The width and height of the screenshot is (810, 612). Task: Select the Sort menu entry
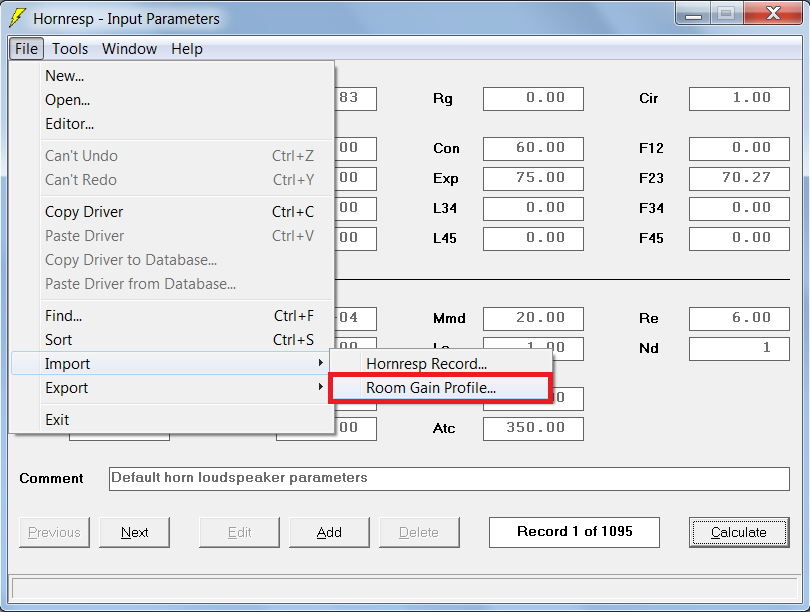(x=172, y=340)
